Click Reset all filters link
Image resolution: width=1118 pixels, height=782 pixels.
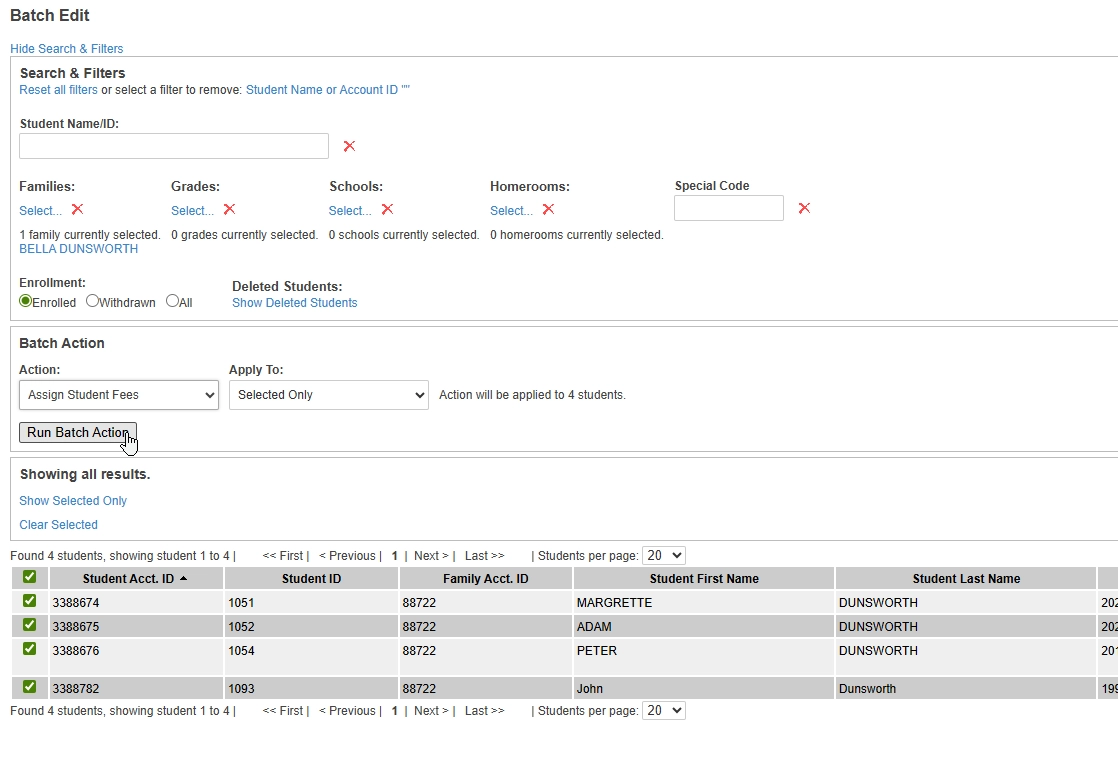point(59,90)
